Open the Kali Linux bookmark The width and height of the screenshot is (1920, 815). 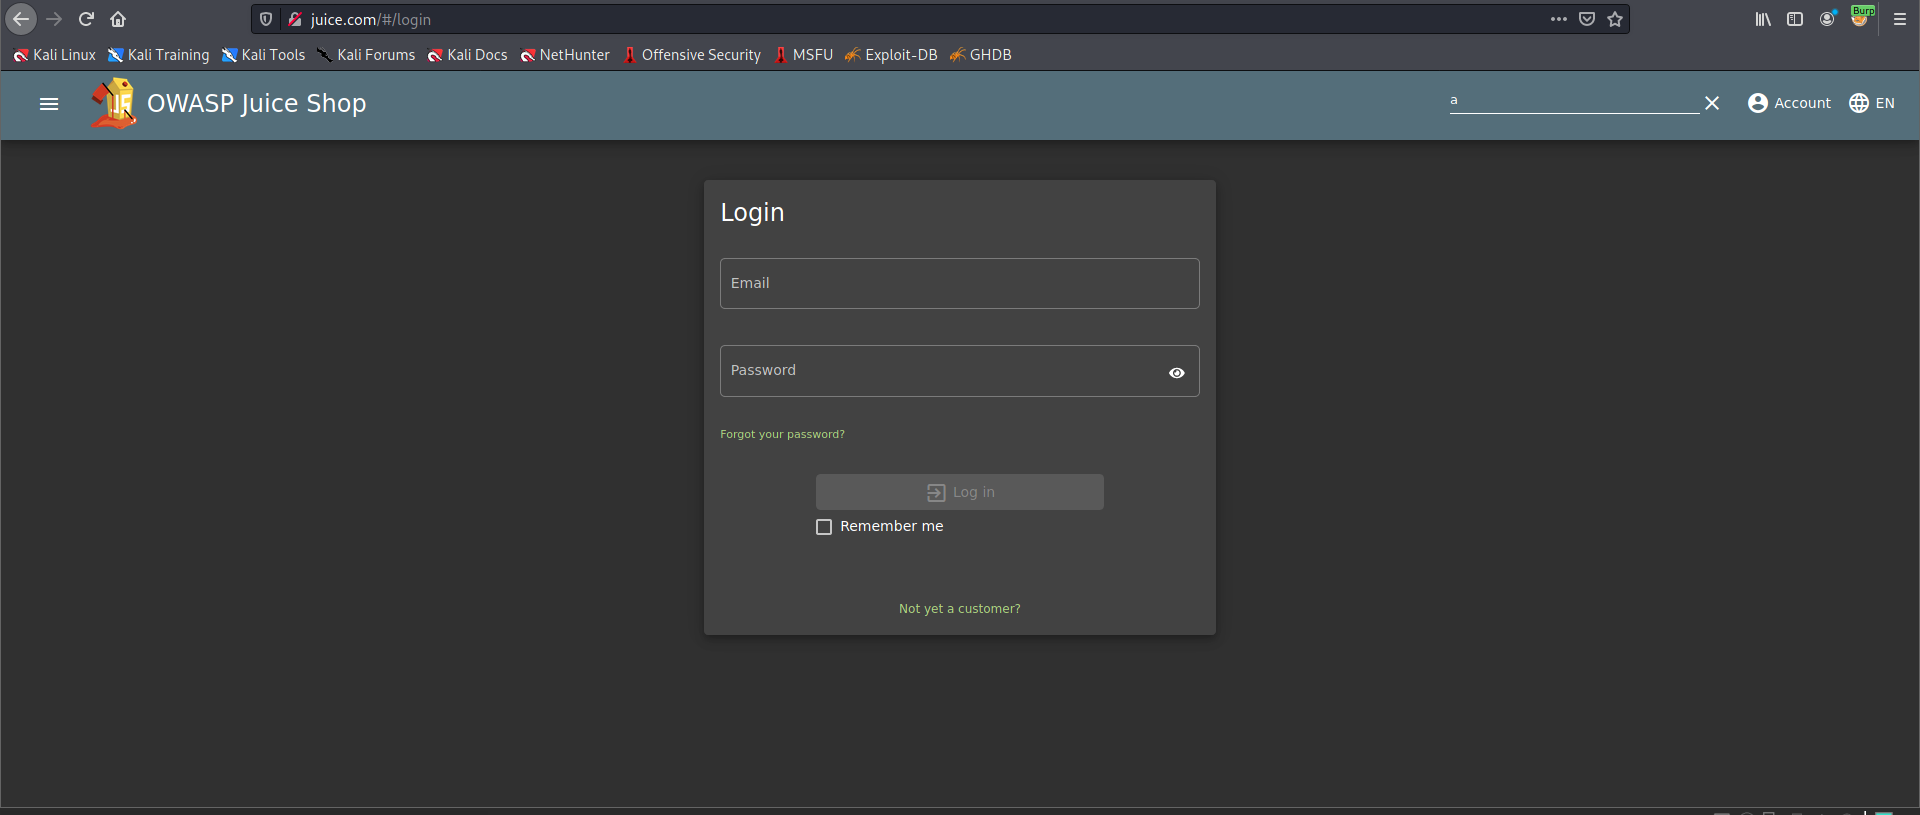click(x=54, y=55)
